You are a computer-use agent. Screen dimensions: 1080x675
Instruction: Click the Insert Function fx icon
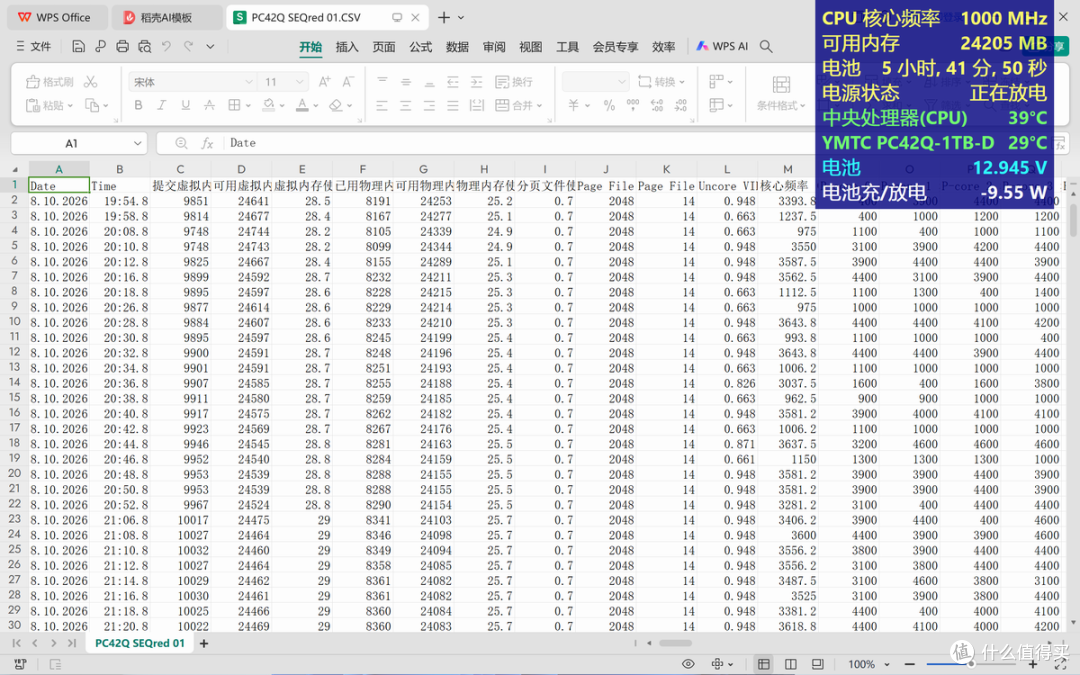tap(207, 143)
